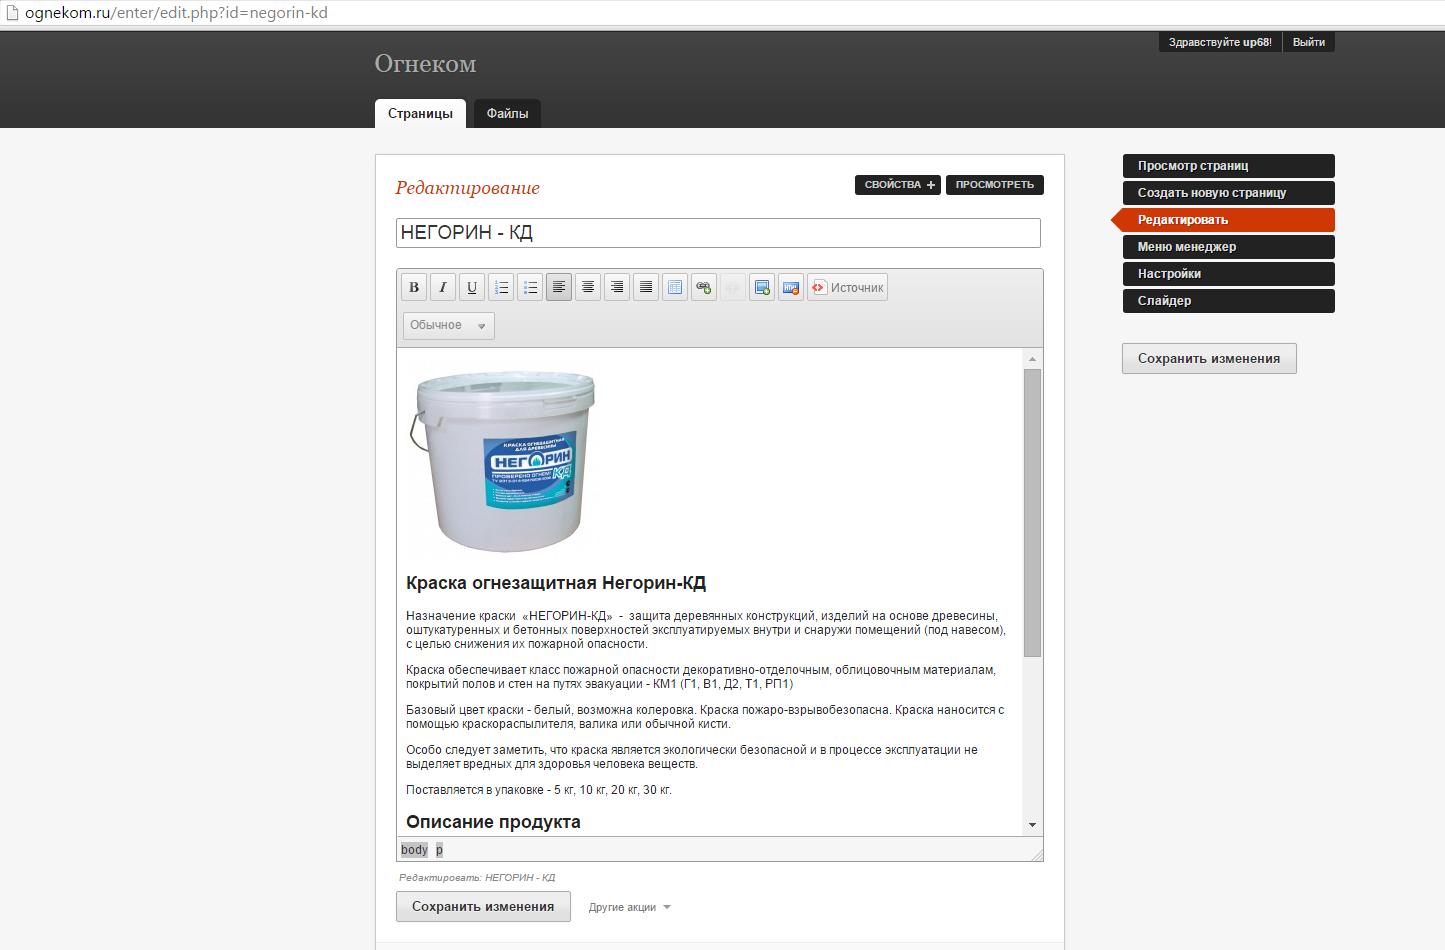Expand the Другие акции dropdown
Viewport: 1445px width, 950px height.
click(x=630, y=907)
